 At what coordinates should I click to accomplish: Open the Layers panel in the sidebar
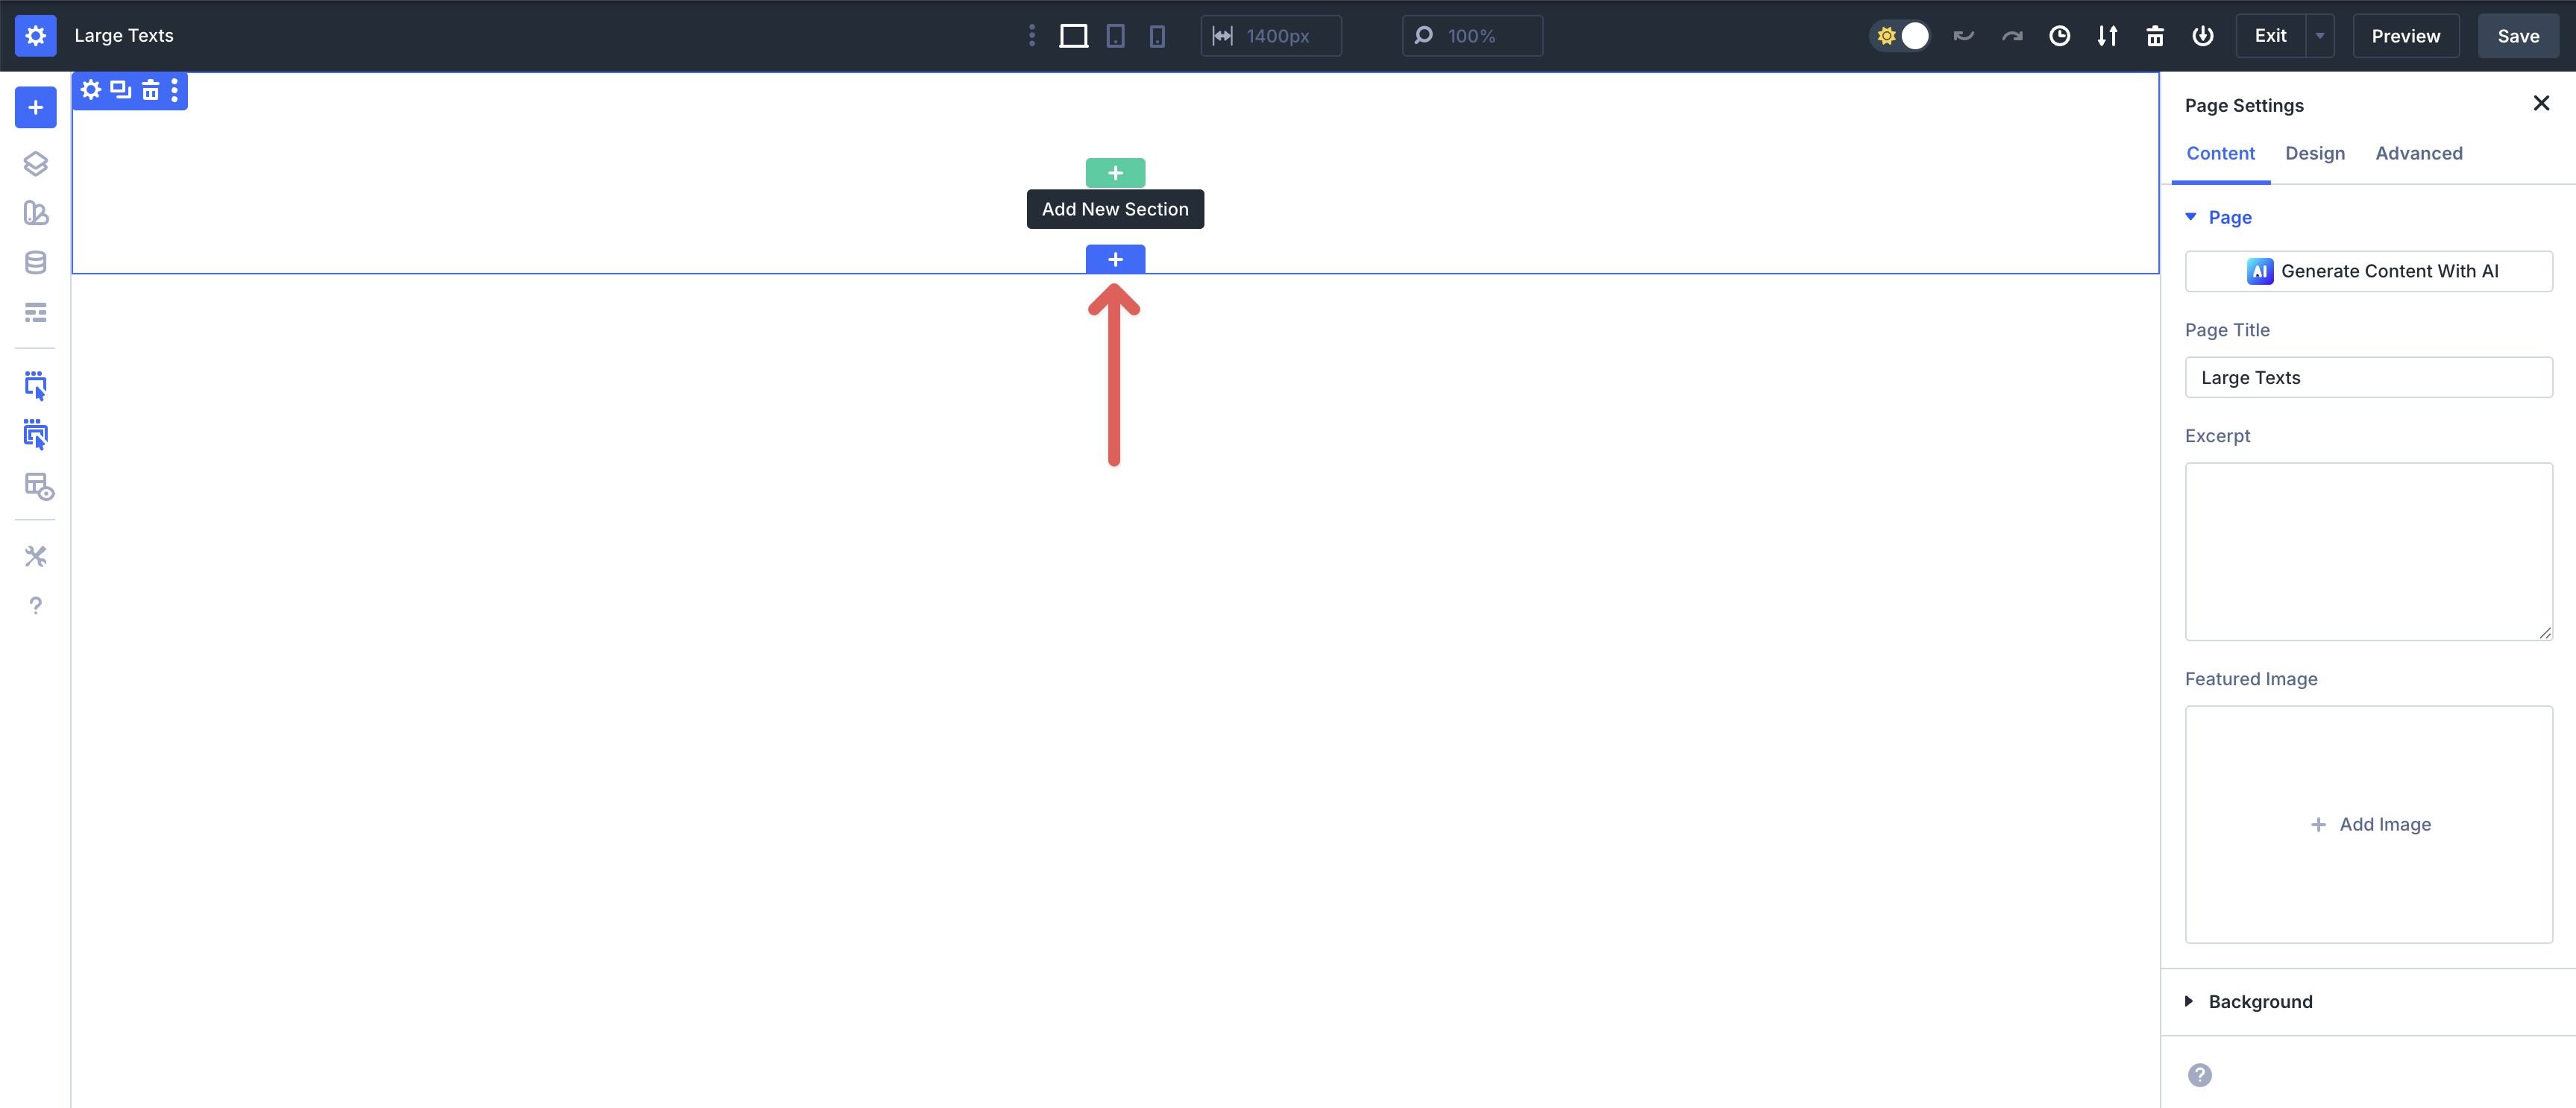coord(36,163)
